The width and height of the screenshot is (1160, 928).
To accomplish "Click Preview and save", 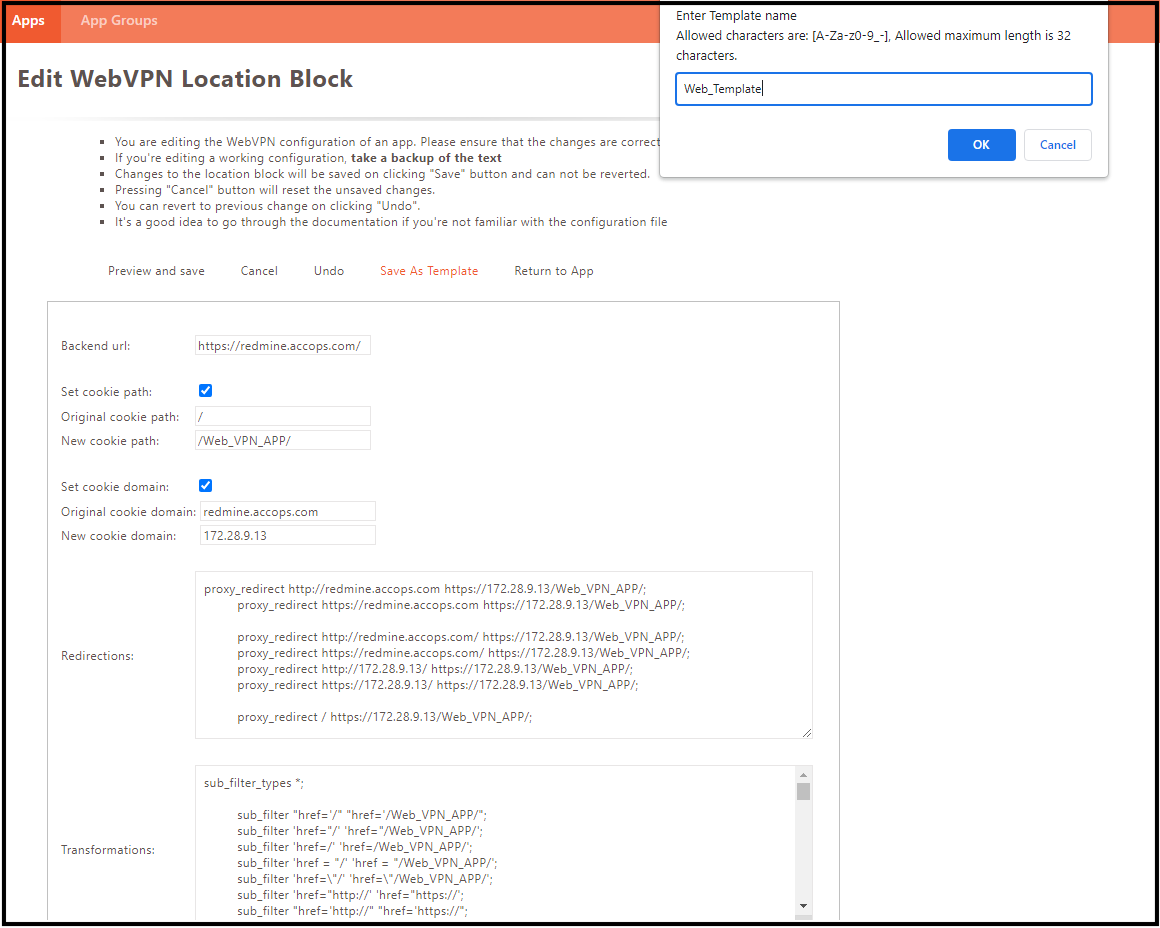I will click(156, 270).
